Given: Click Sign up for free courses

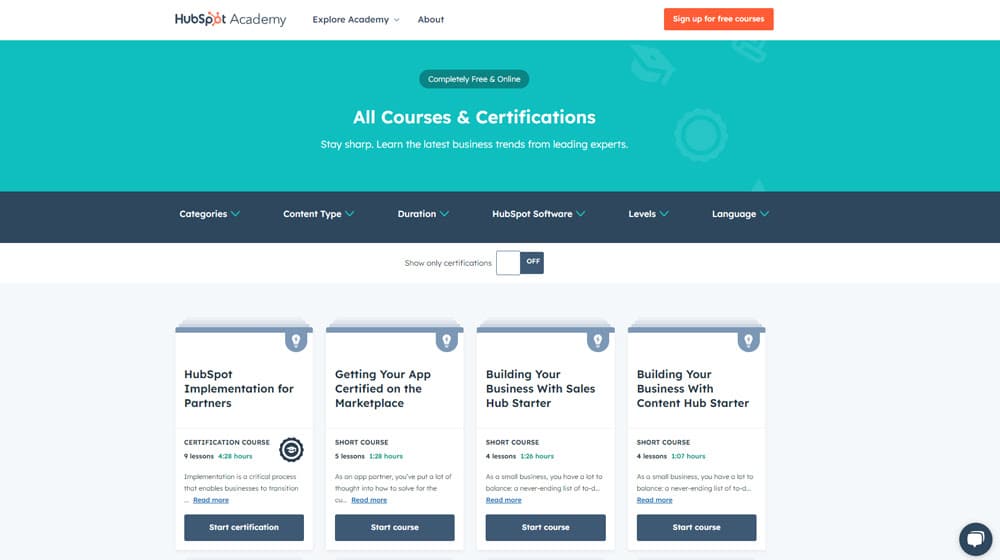Looking at the screenshot, I should click(x=718, y=19).
